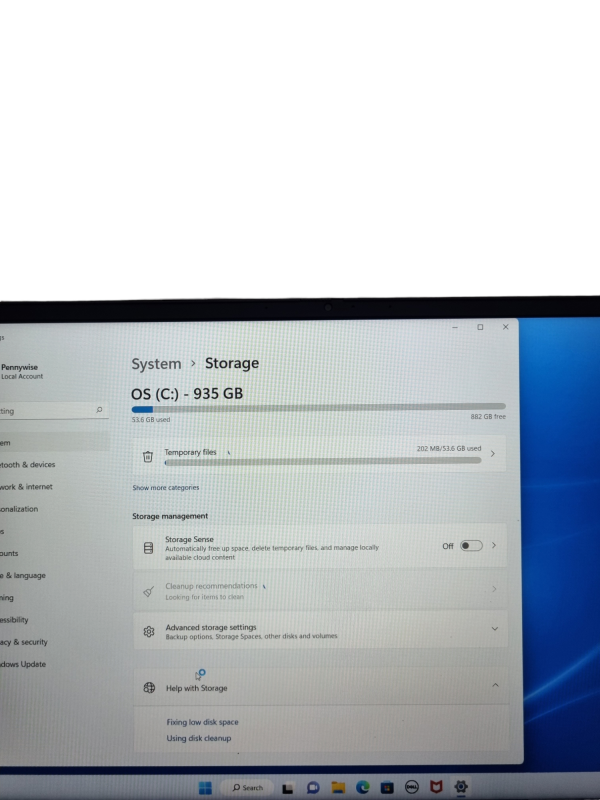Screen dimensions: 600x800
Task: Click Cleanup recommendations broom icon
Action: 148,591
